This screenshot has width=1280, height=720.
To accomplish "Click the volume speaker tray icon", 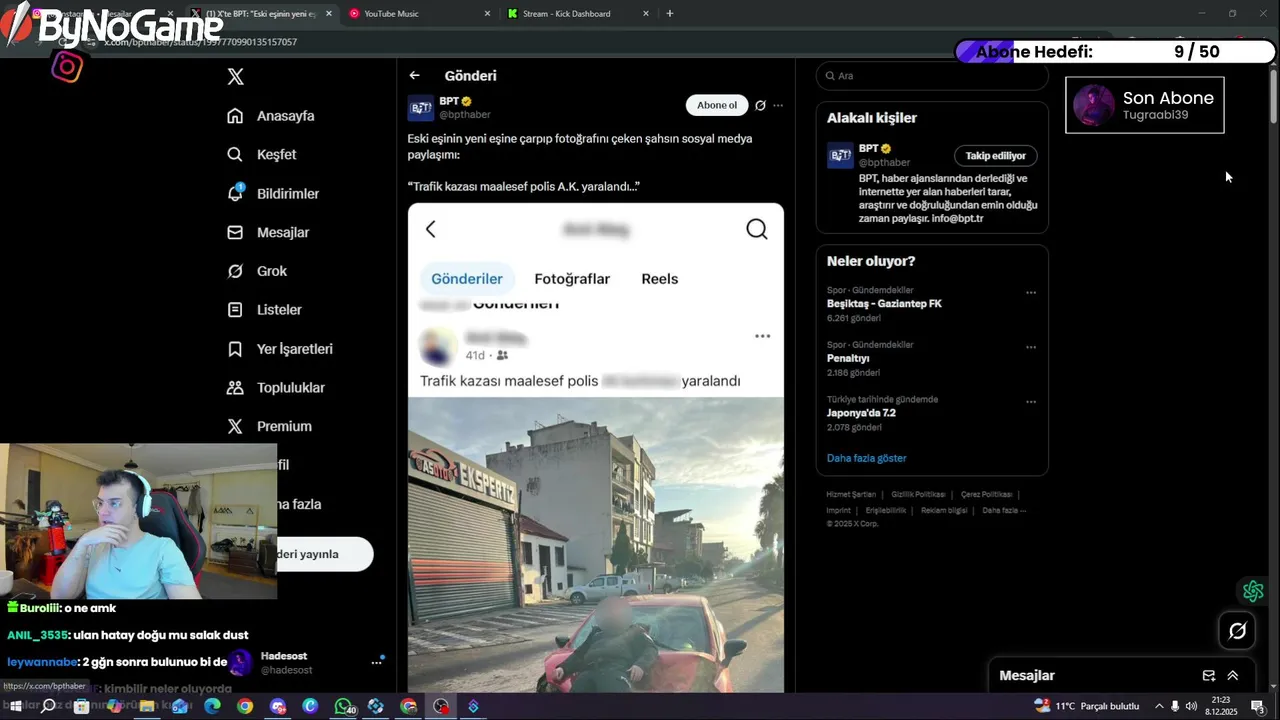I will 1191,706.
